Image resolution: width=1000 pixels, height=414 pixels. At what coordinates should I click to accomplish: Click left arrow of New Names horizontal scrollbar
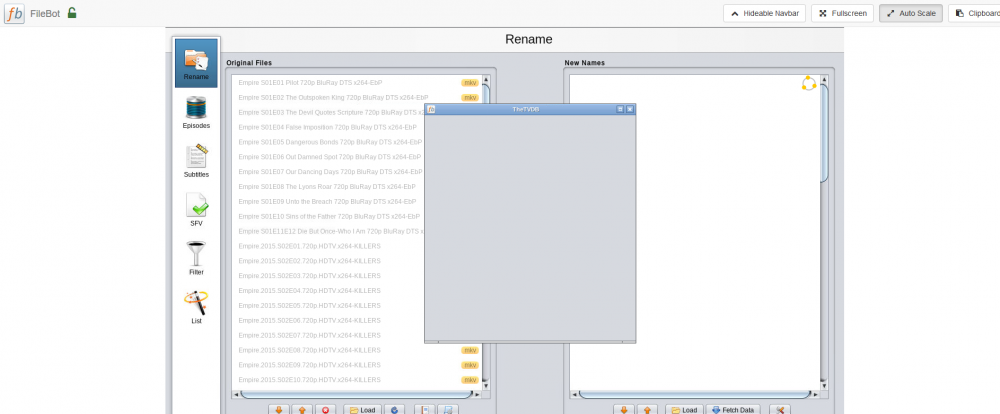tap(574, 394)
